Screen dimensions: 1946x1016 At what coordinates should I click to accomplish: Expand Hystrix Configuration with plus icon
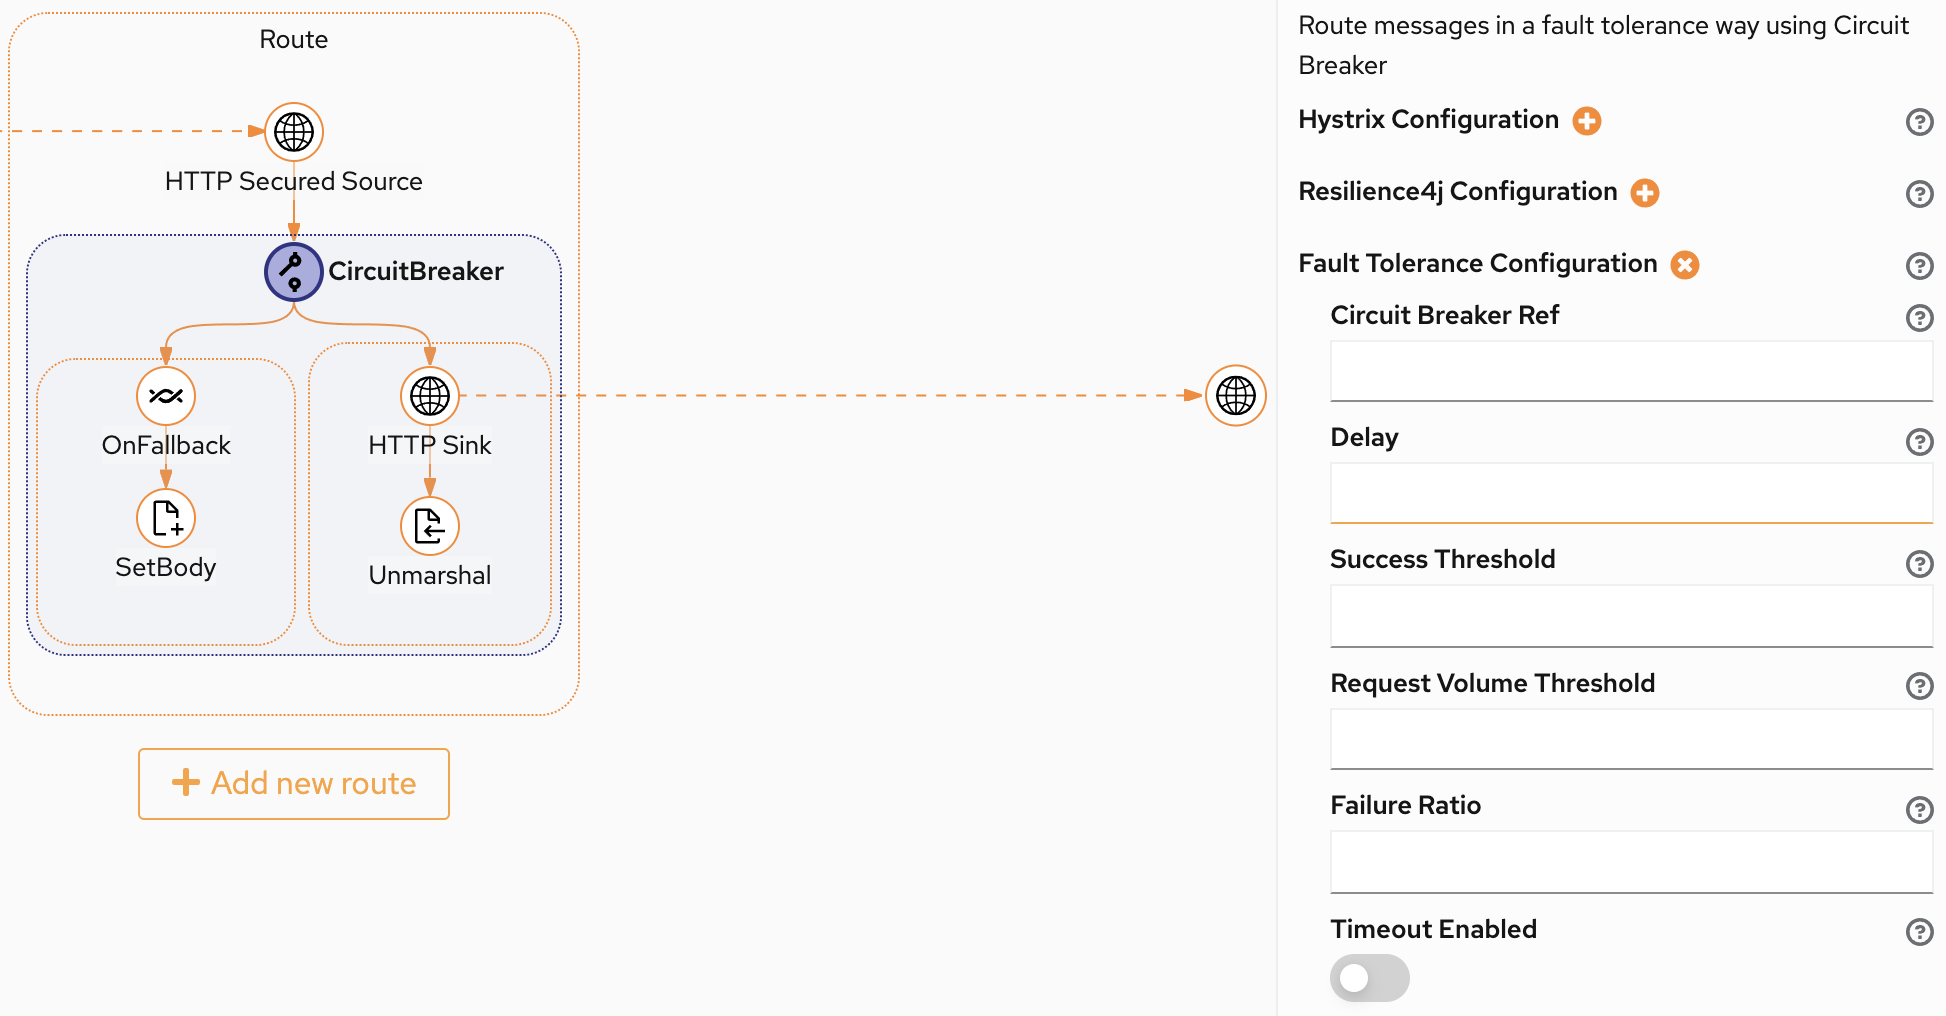click(1587, 121)
